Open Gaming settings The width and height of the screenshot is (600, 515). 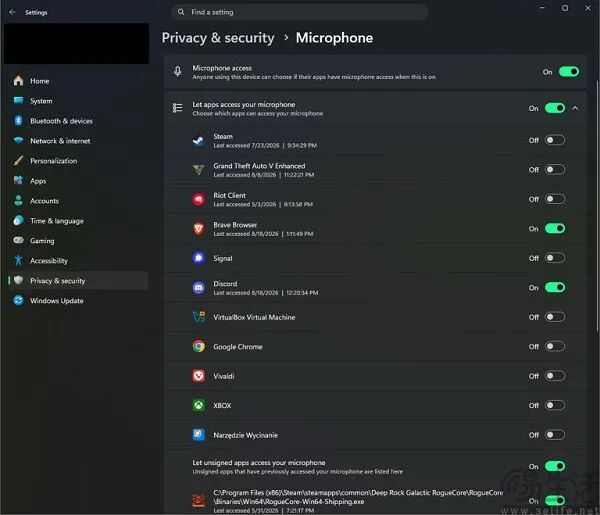(78, 240)
